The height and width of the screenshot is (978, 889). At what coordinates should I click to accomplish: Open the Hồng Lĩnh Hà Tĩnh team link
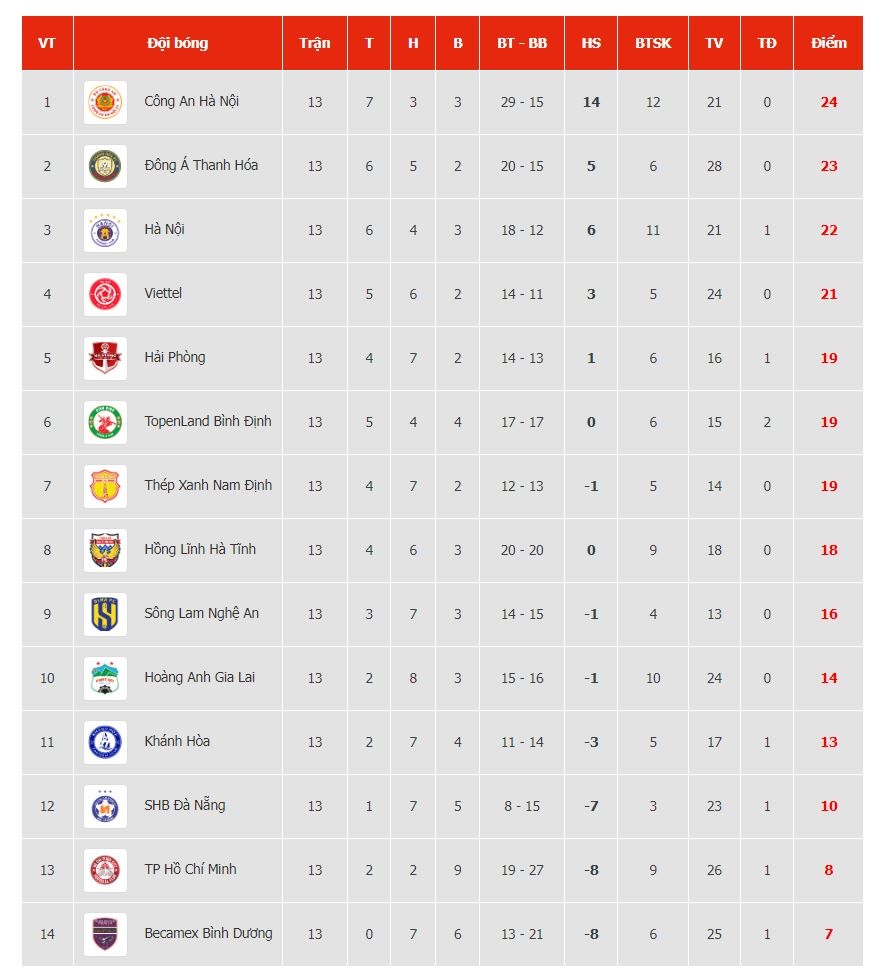[200, 549]
